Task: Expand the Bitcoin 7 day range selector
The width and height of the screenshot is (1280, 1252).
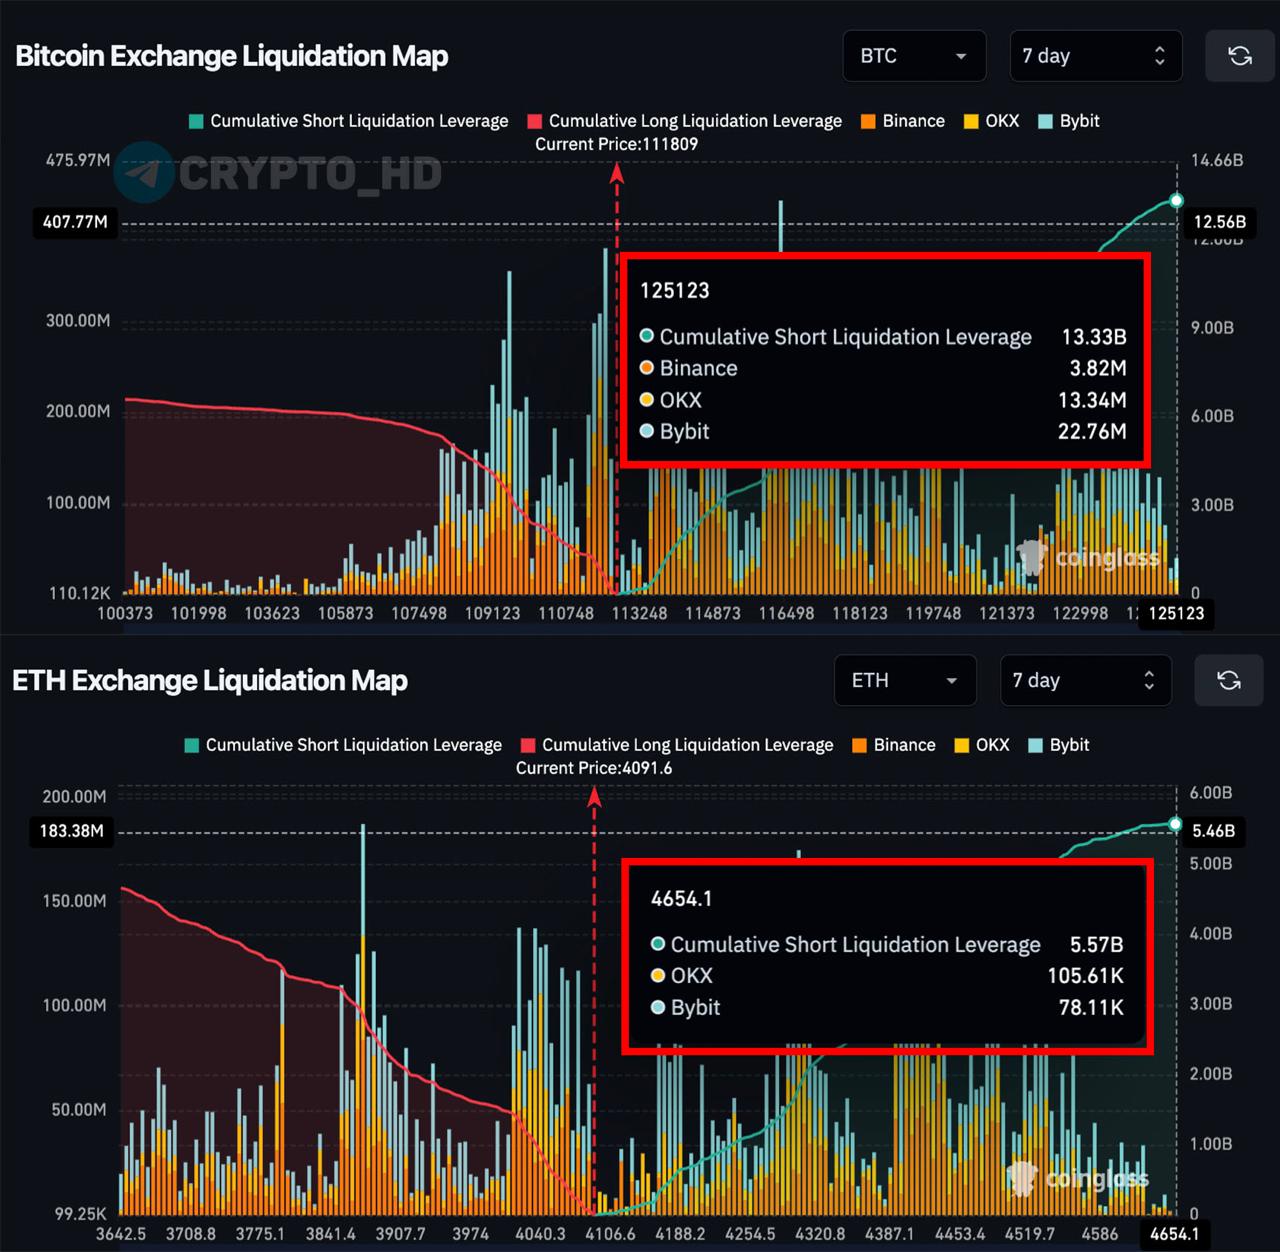Action: (x=1095, y=56)
